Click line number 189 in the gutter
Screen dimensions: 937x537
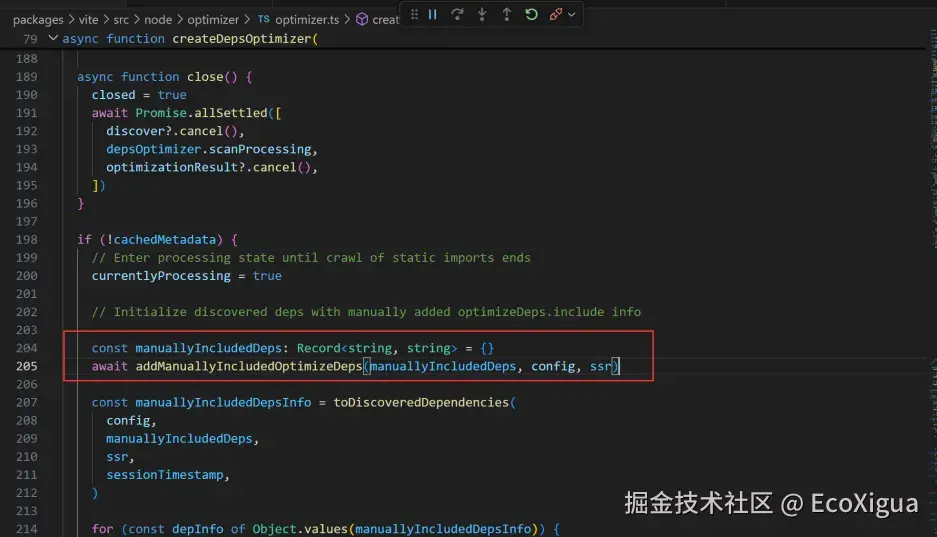pos(26,76)
